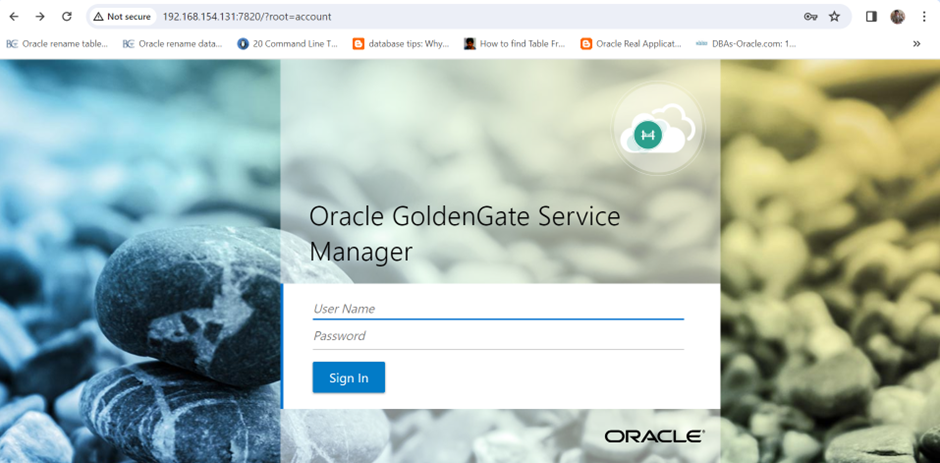
Task: Click the GoldenGate cloud logo icon
Action: 657,132
